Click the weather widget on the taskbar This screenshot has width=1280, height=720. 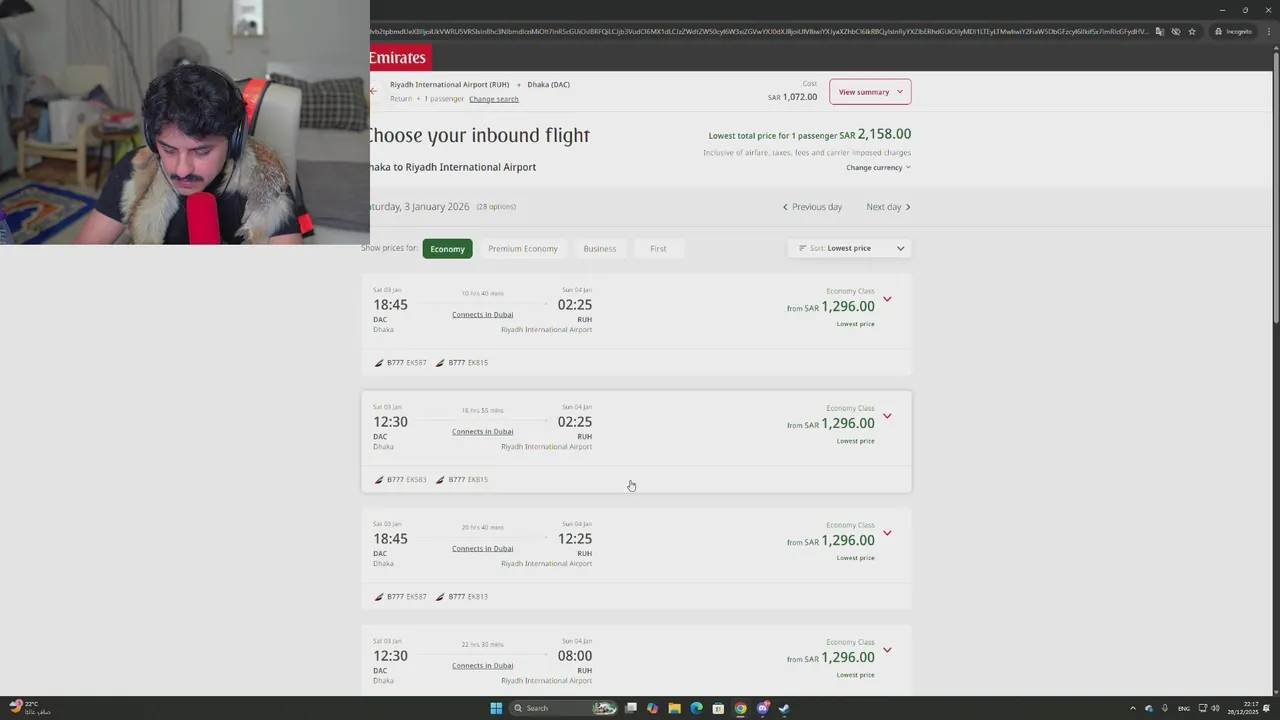(x=28, y=707)
